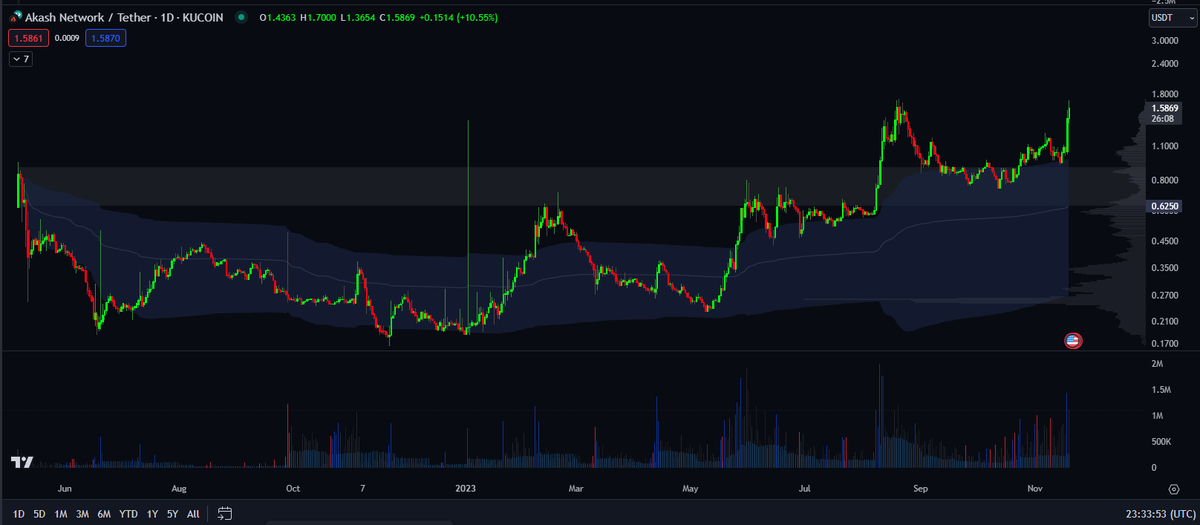1200x525 pixels.
Task: Select the All time range
Action: (x=193, y=513)
